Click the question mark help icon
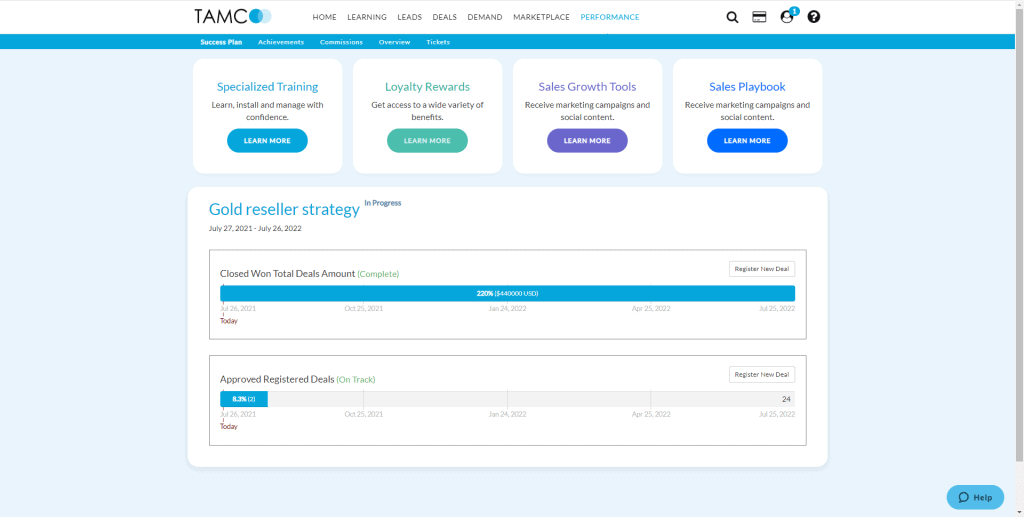 814,17
